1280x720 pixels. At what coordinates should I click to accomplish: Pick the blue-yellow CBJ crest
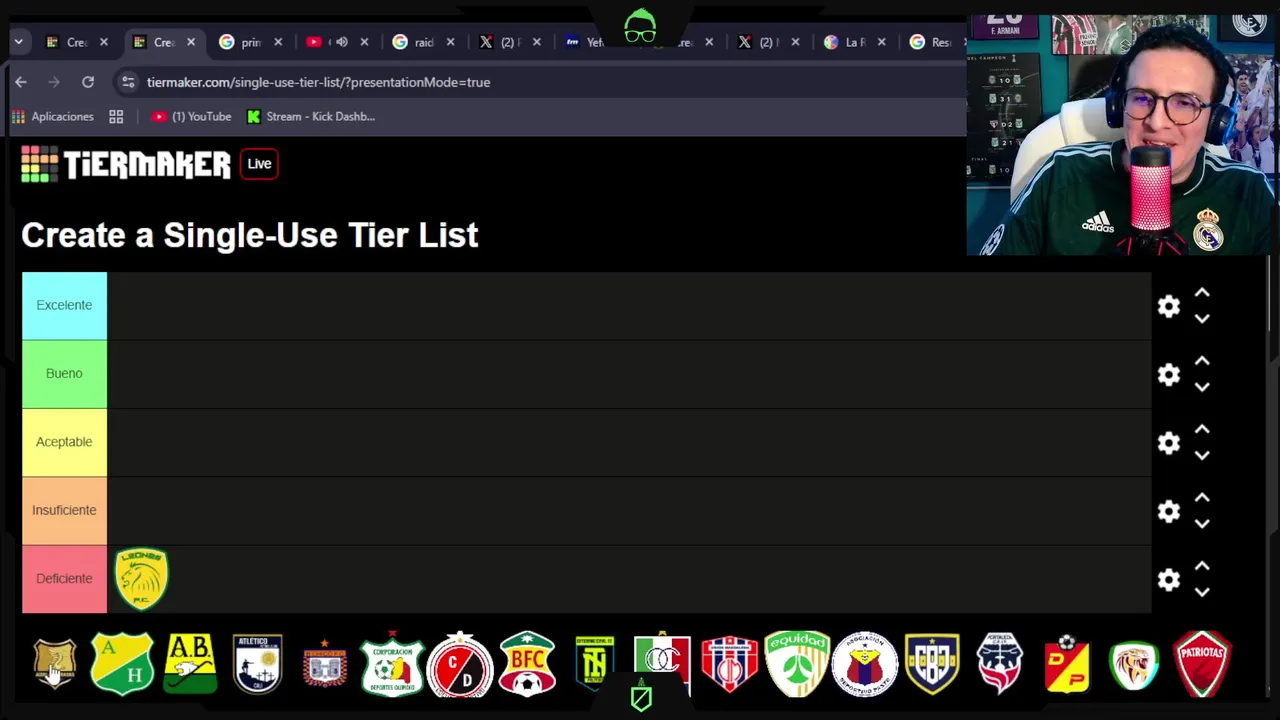(x=932, y=663)
